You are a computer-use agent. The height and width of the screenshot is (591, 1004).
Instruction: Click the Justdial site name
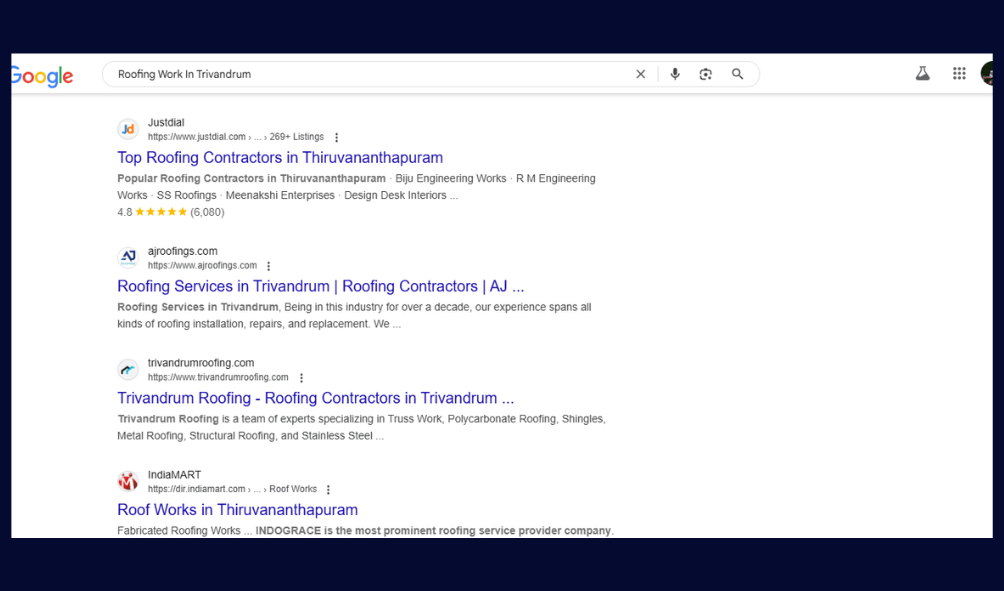(x=166, y=122)
